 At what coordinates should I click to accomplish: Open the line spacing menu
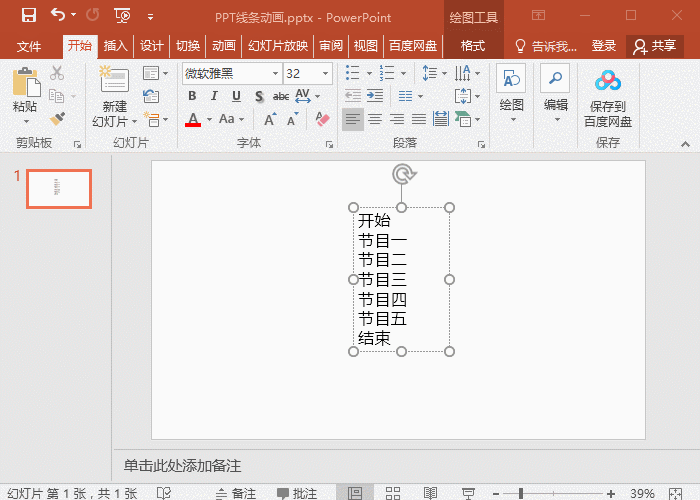(x=433, y=73)
